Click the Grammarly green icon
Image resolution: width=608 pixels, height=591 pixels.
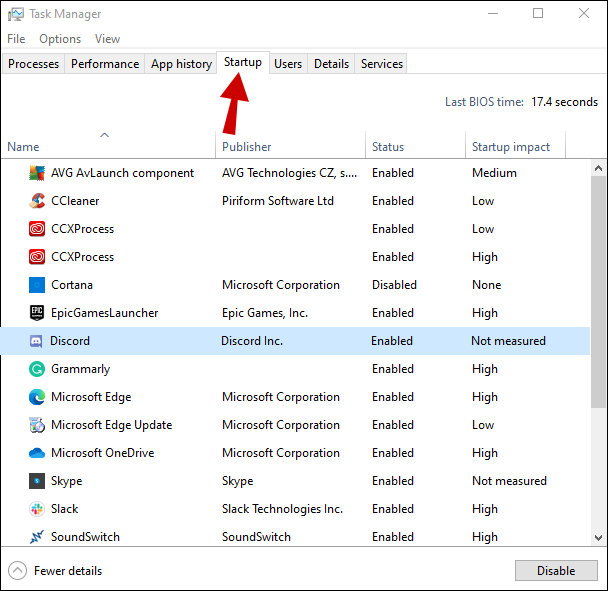click(x=37, y=369)
